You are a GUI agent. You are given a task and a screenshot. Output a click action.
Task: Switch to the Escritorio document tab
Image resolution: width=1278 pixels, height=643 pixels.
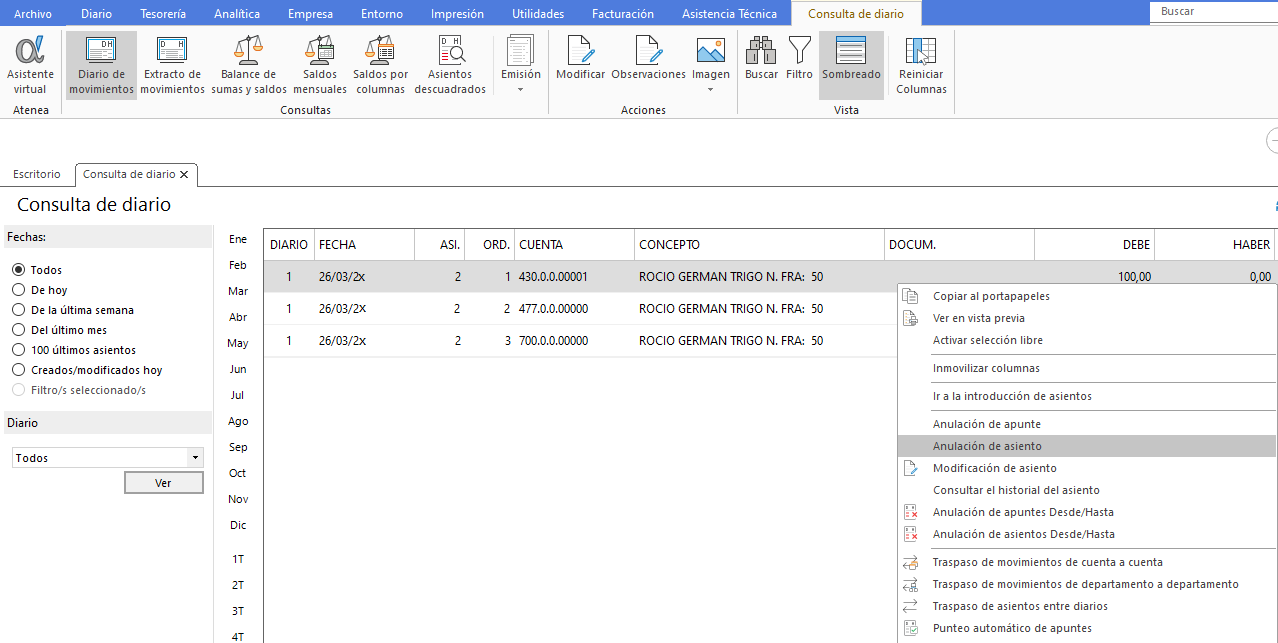37,174
